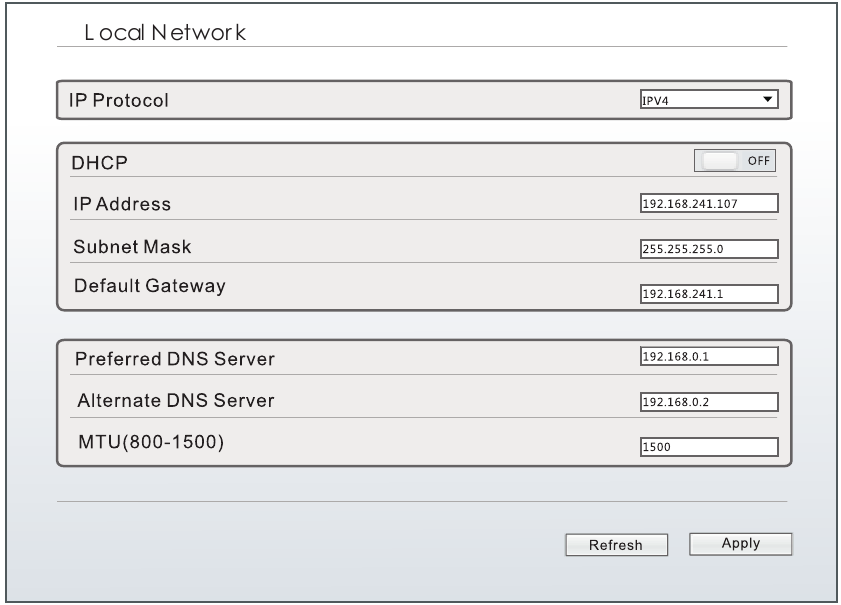Click the IP Address input field
The image size is (841, 605).
[709, 203]
